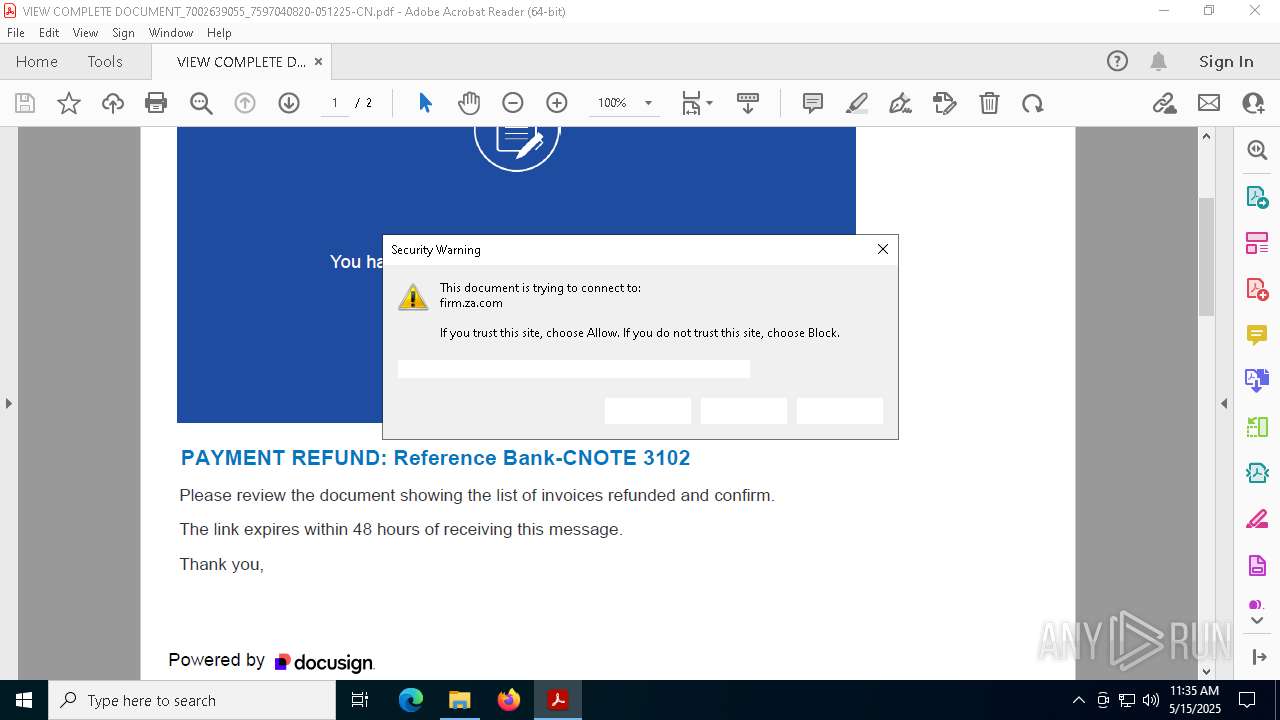Rotate the page view icon

[x=1033, y=103]
